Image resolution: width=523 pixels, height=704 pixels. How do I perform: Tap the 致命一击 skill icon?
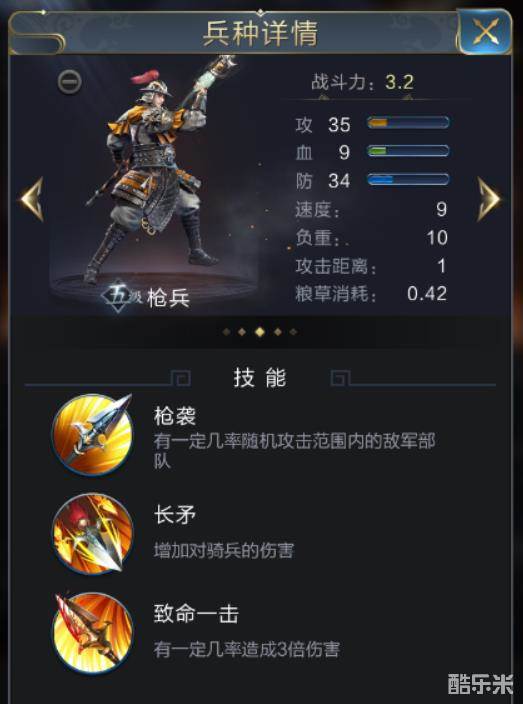(92, 633)
